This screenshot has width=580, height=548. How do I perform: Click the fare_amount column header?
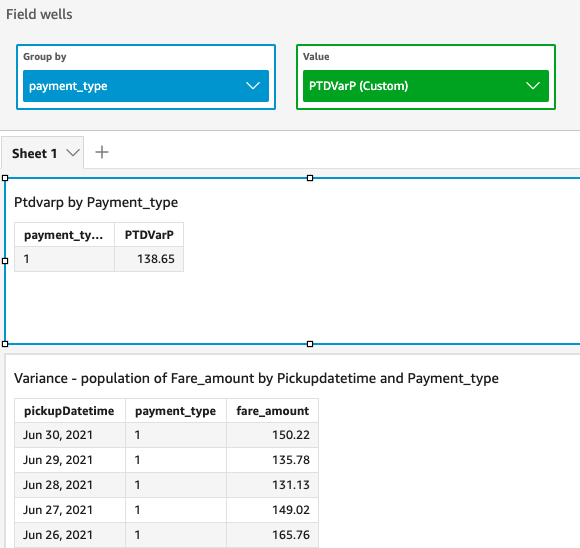[273, 411]
